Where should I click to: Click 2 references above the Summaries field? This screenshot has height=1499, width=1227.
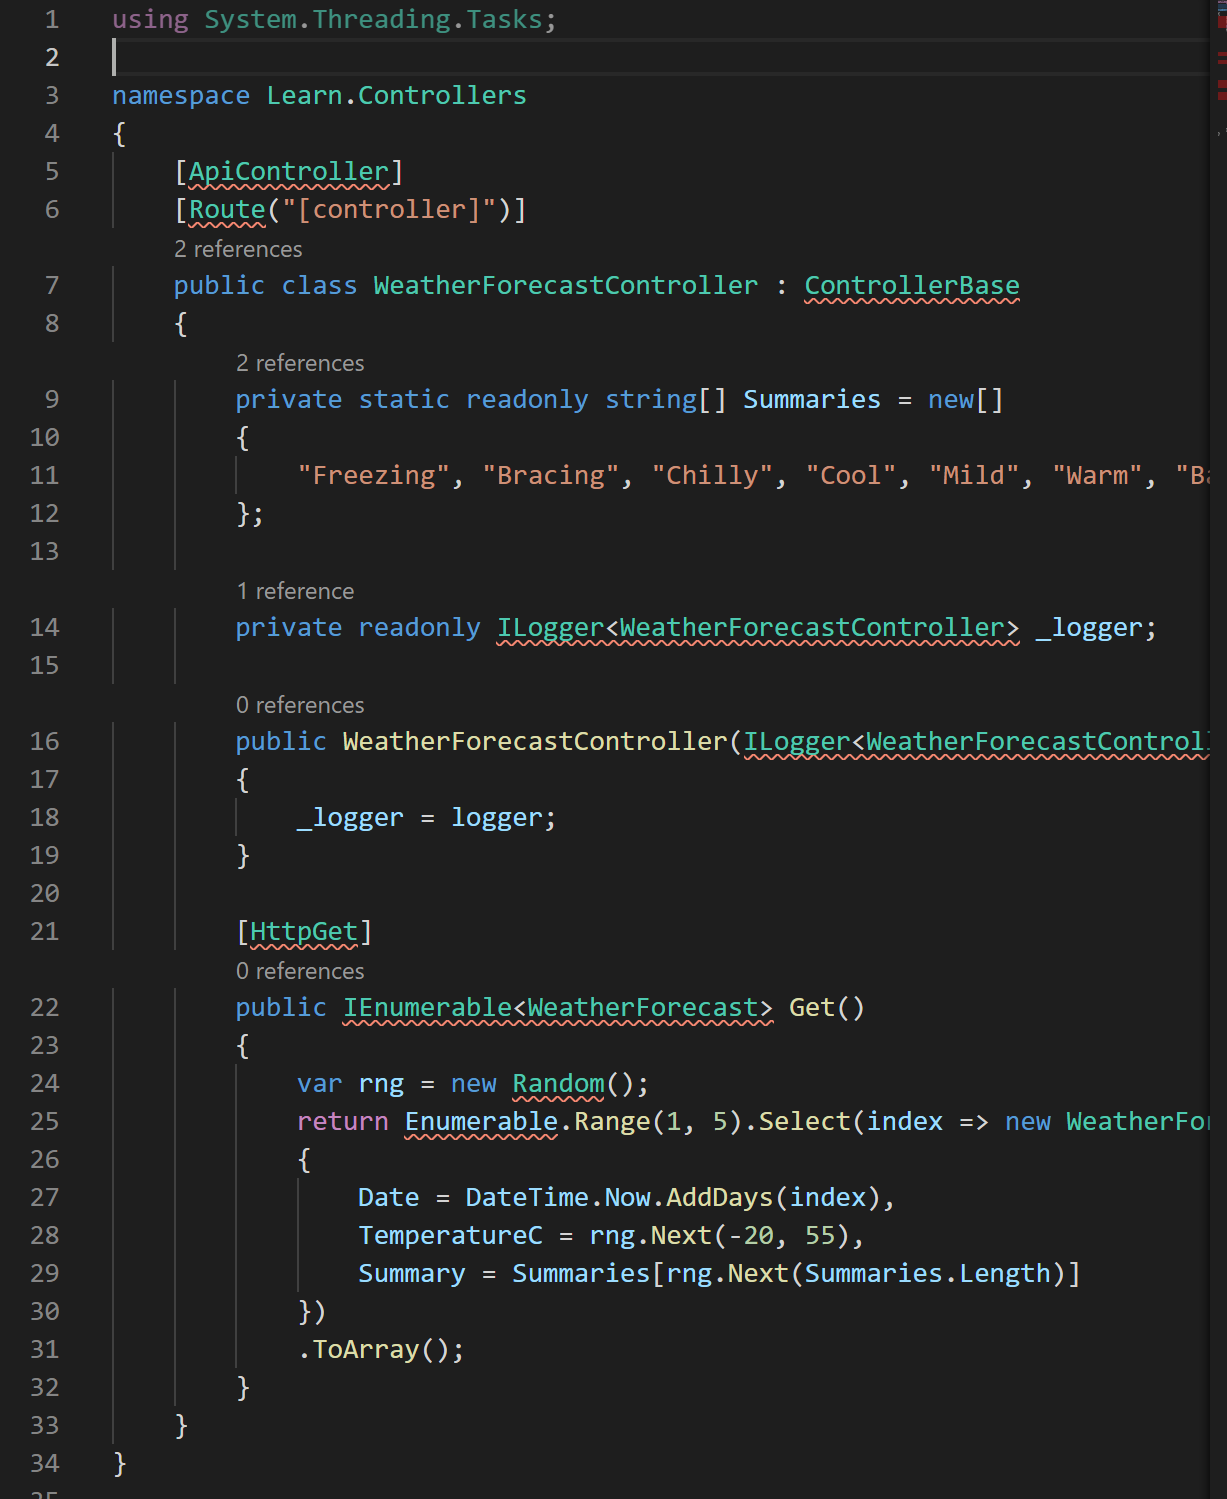tap(299, 362)
